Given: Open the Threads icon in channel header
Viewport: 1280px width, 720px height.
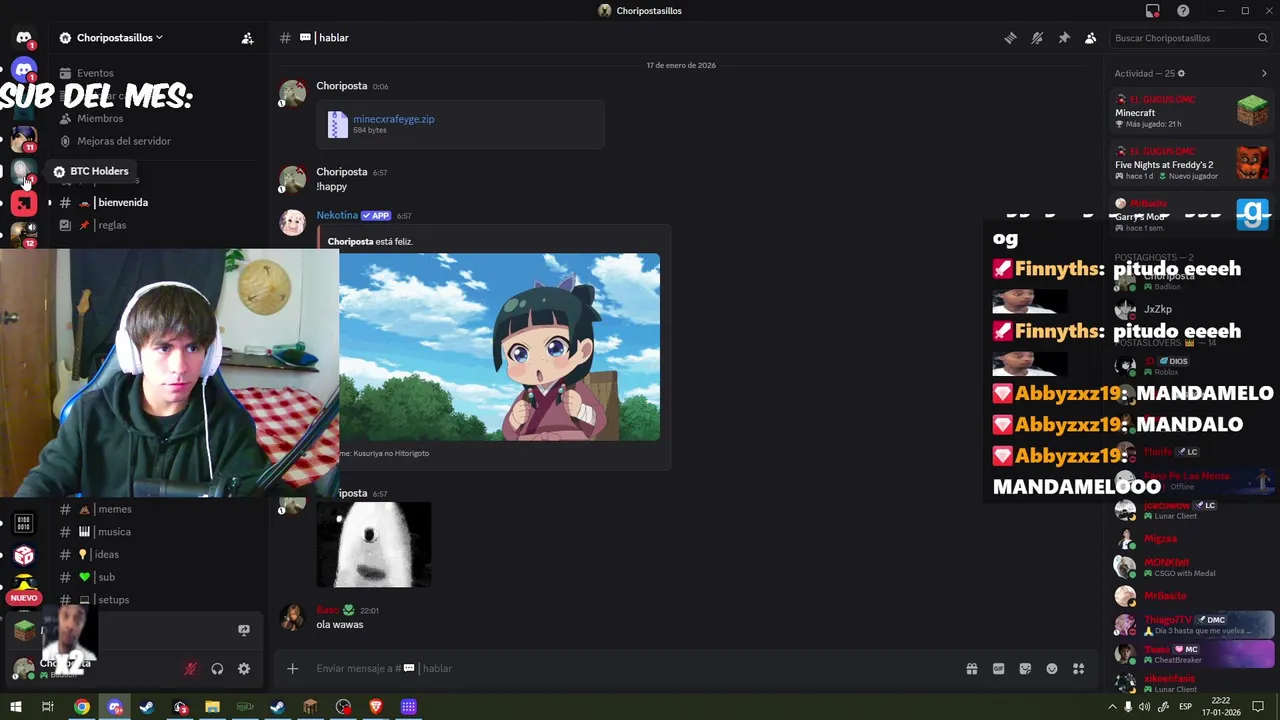Looking at the screenshot, I should pyautogui.click(x=1011, y=38).
